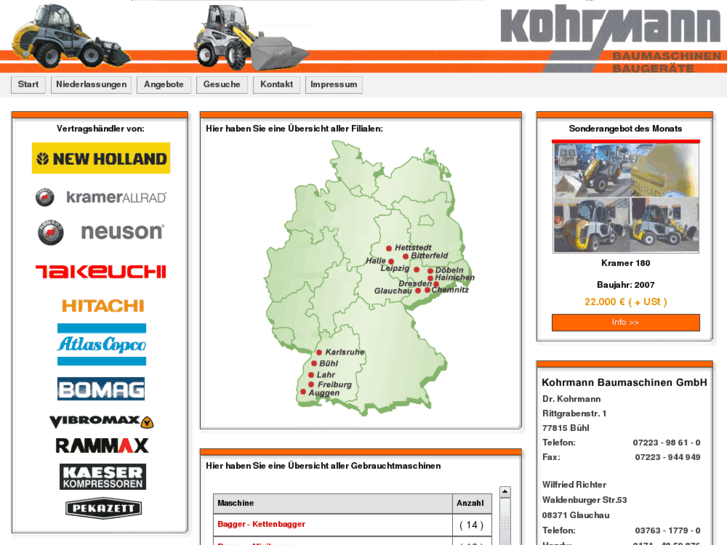Click the Kramer Allrad logo

coord(101,197)
